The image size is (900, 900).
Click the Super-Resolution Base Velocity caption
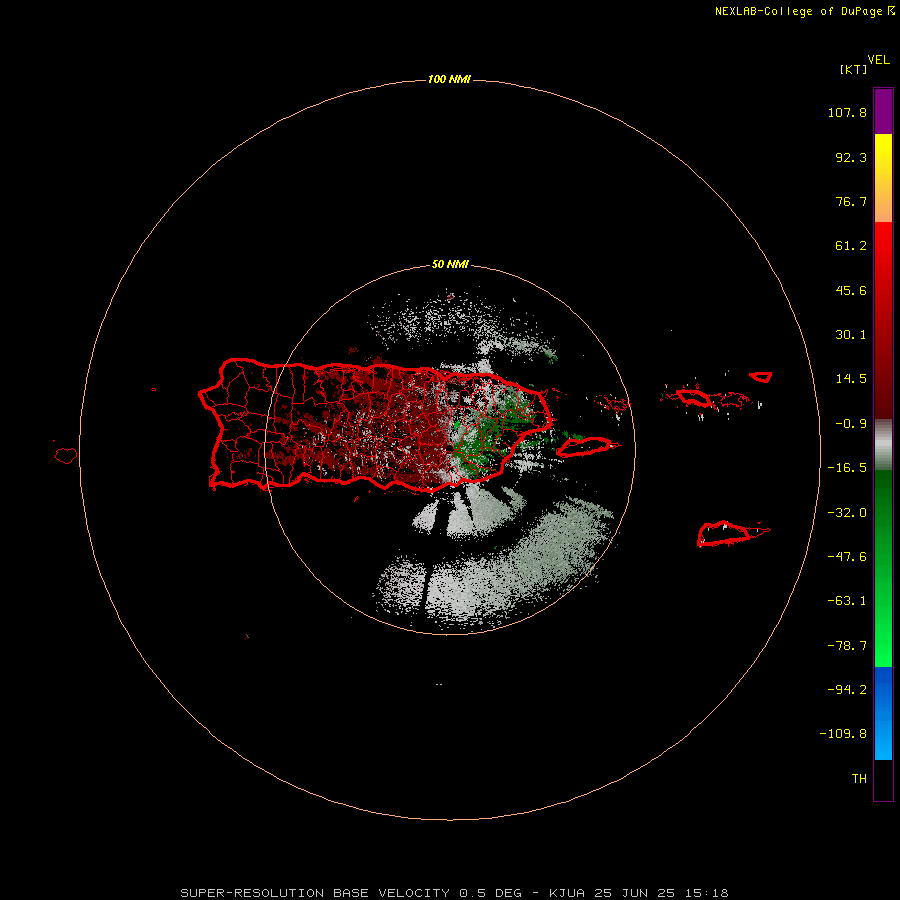(454, 893)
